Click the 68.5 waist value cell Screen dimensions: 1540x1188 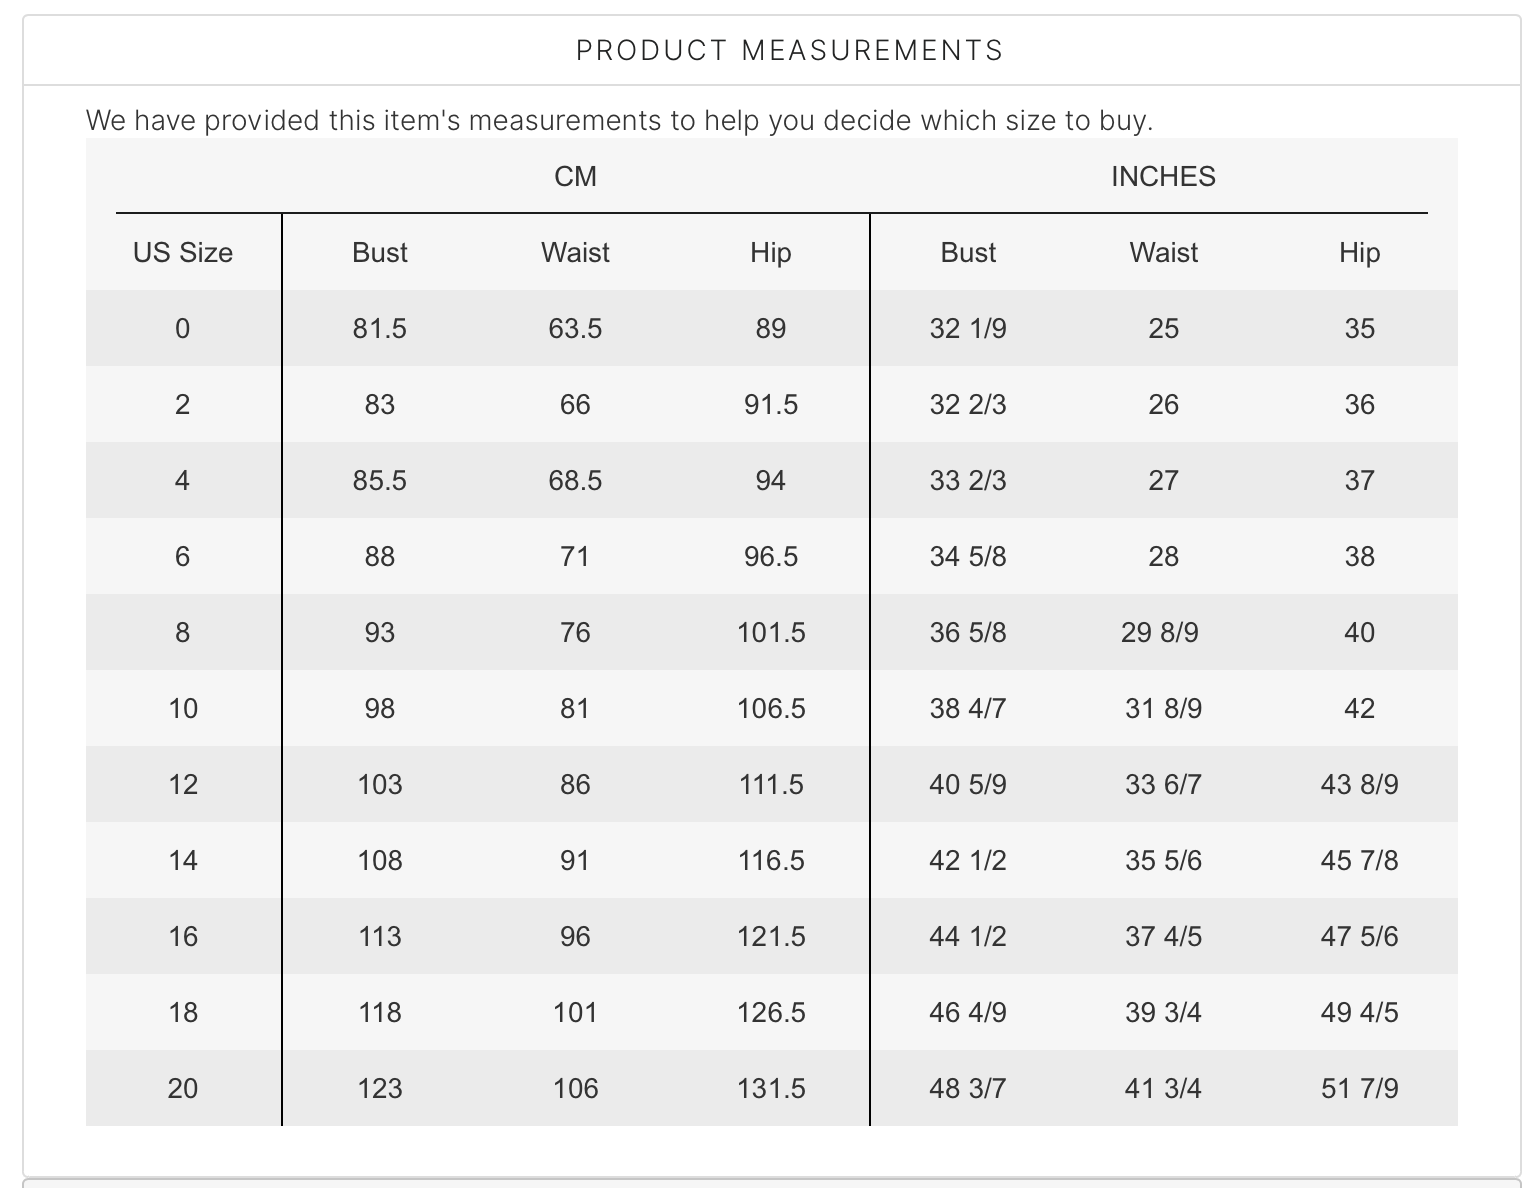point(575,480)
